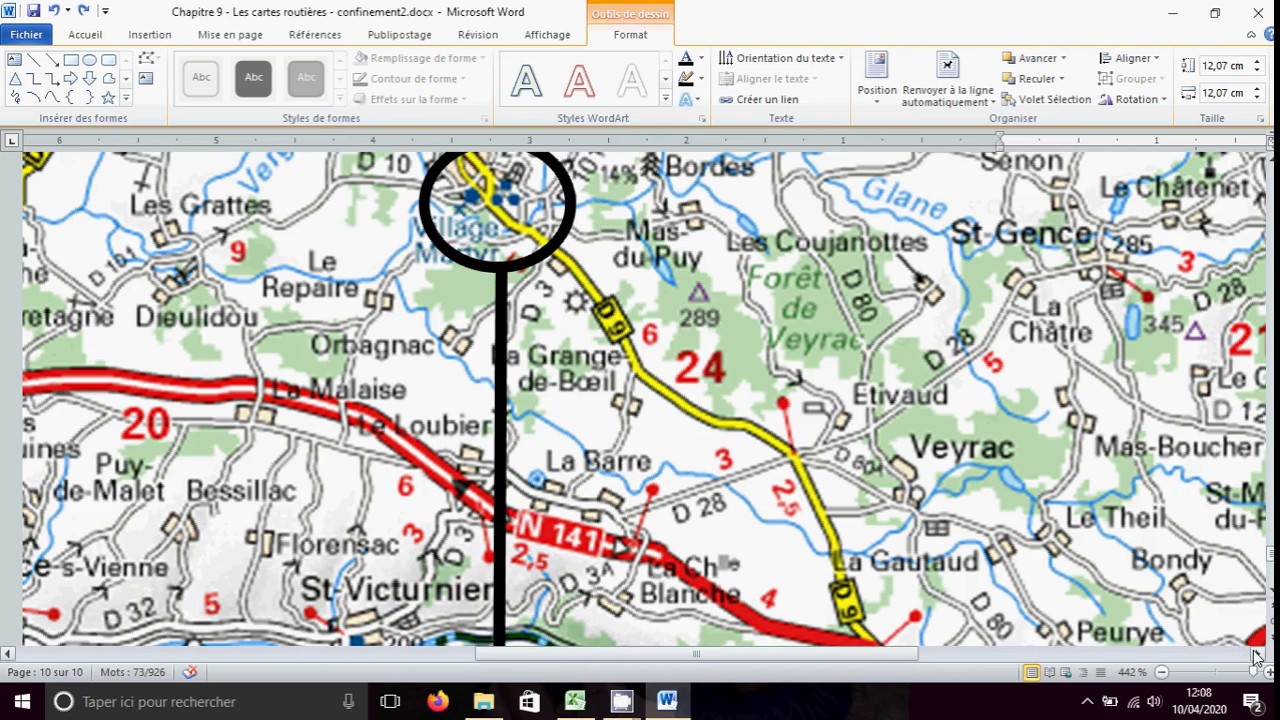Click Créer un lien button
The image size is (1280, 720).
pyautogui.click(x=758, y=99)
